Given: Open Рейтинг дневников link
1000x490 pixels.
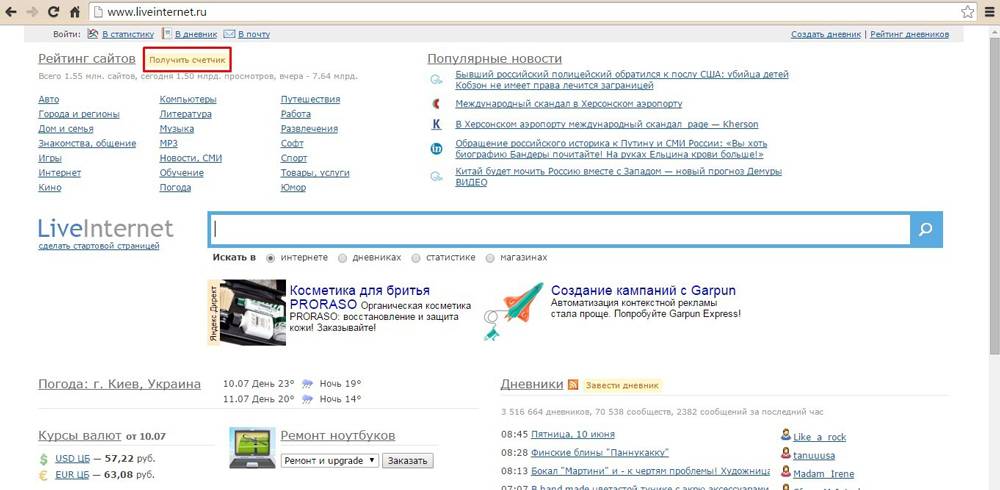Looking at the screenshot, I should pos(909,34).
